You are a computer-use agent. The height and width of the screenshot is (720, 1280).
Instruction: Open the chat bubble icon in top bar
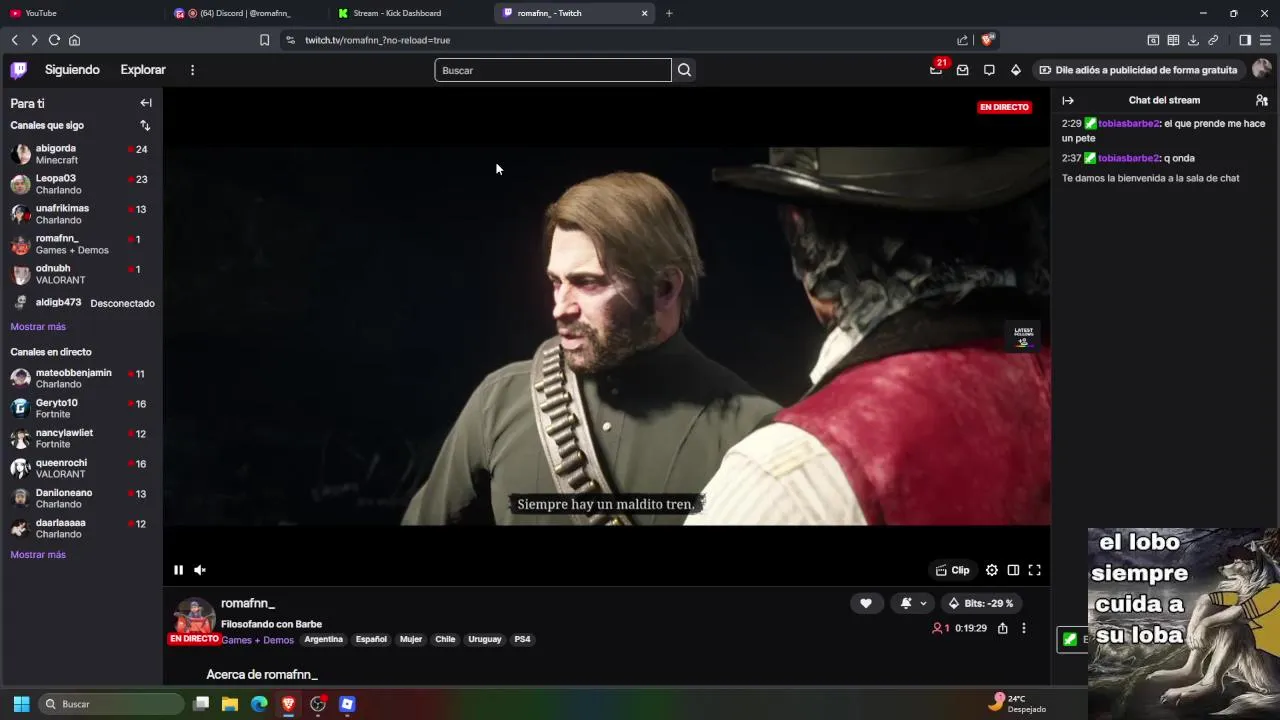(989, 70)
